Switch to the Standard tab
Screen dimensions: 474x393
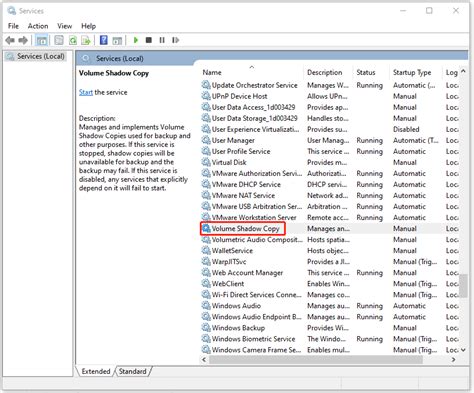(x=133, y=371)
